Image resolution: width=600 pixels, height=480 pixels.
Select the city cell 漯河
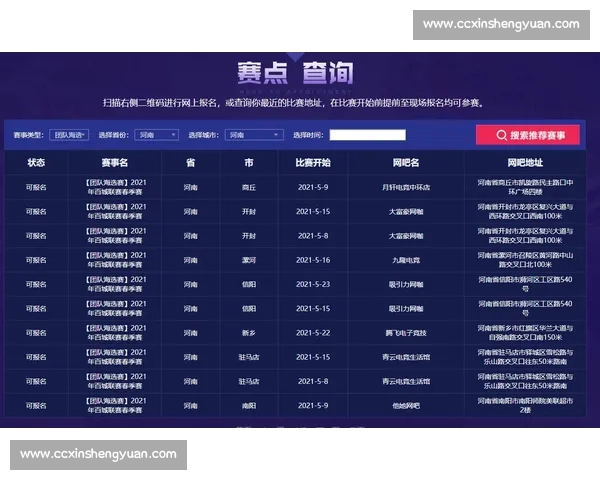(249, 260)
